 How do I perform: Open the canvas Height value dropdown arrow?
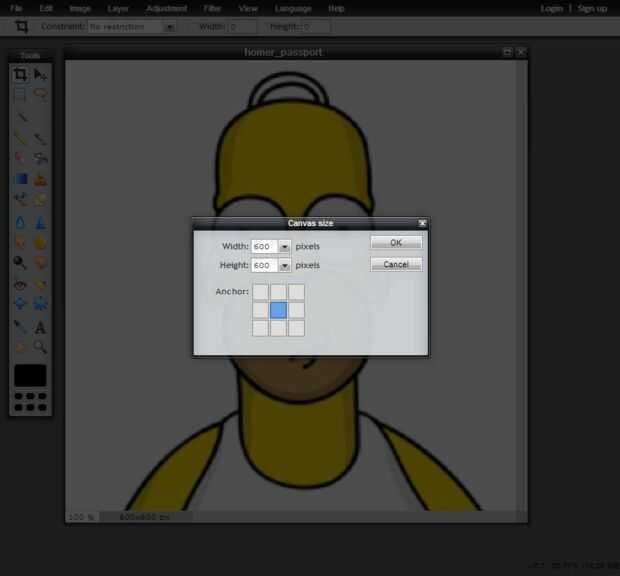[x=284, y=266]
